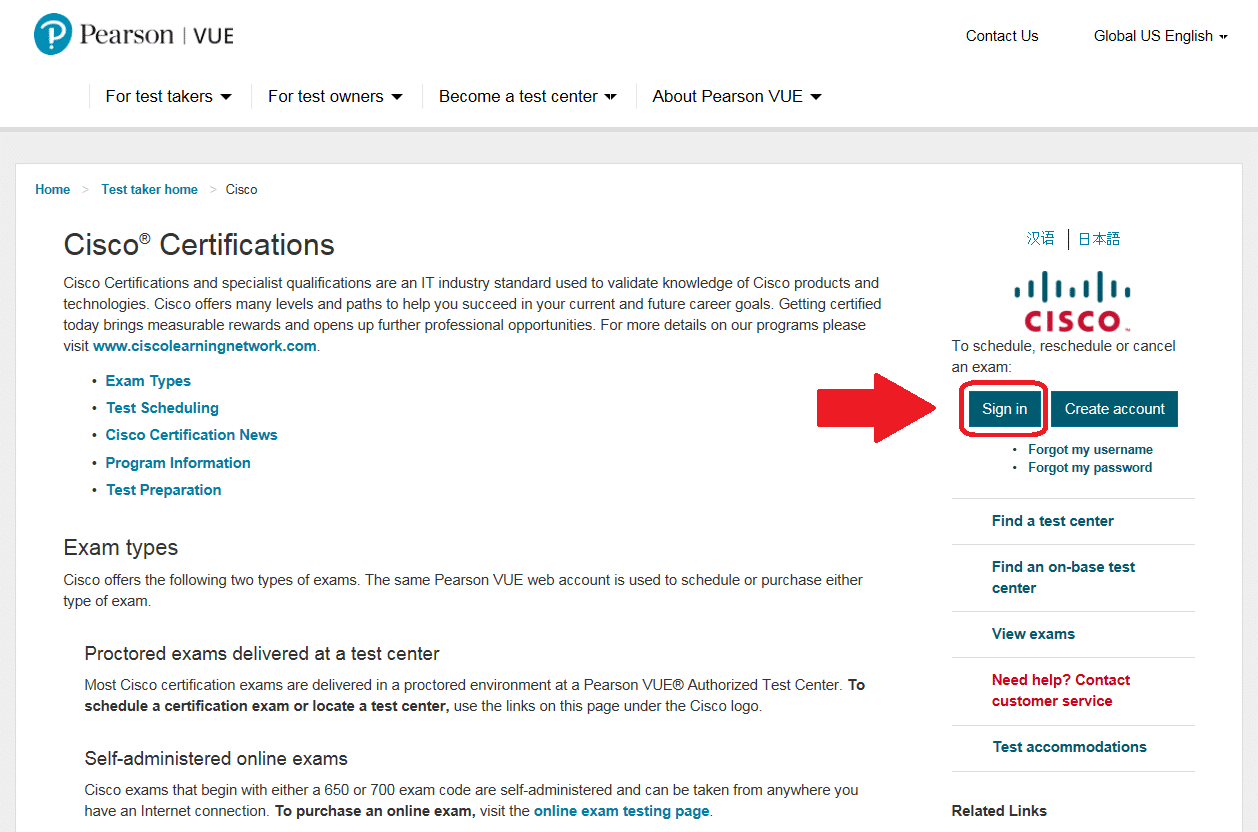1258x832 pixels.
Task: Click the Cisco breadcrumb text
Action: (x=241, y=189)
